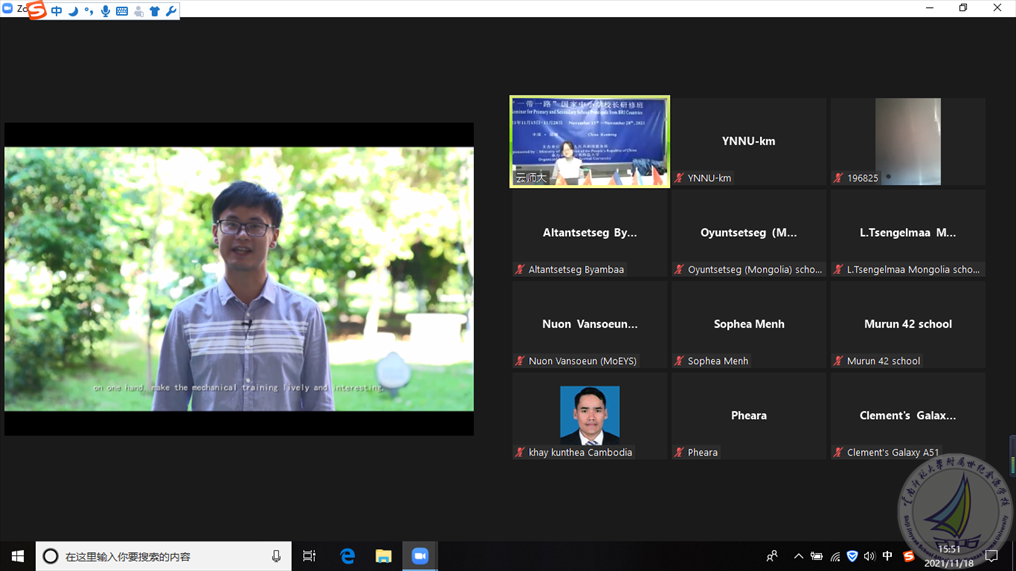Open Task View from the taskbar
The image size is (1016, 571).
pyautogui.click(x=309, y=556)
